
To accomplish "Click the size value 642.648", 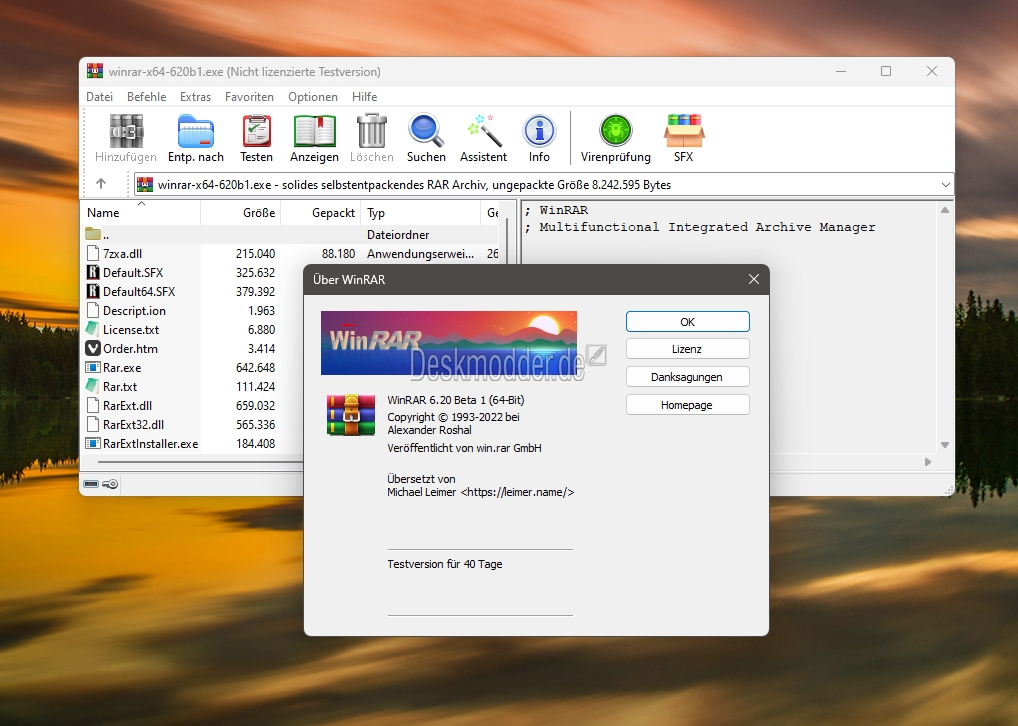I will [255, 368].
